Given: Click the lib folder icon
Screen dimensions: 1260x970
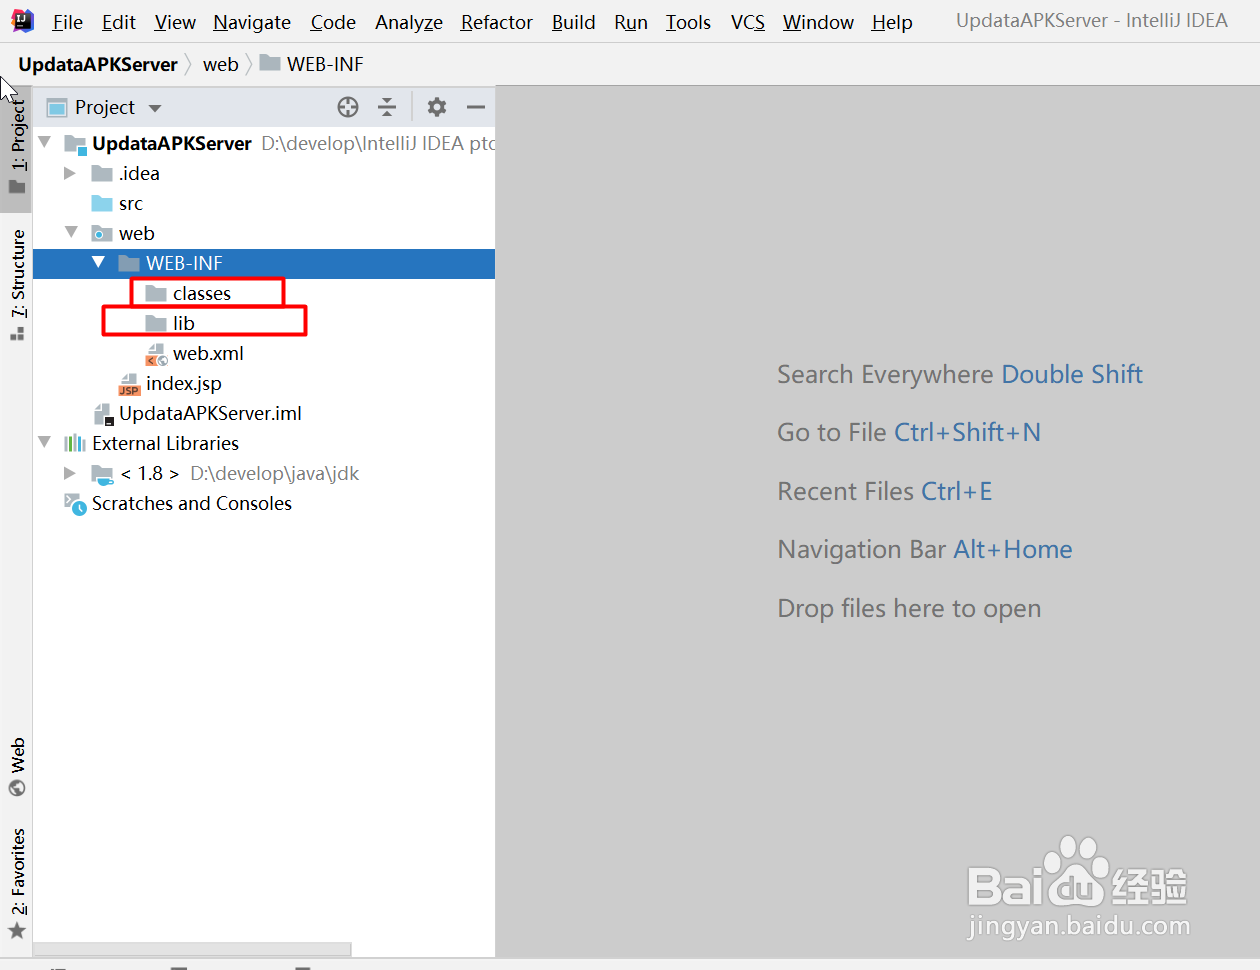Looking at the screenshot, I should click(156, 324).
